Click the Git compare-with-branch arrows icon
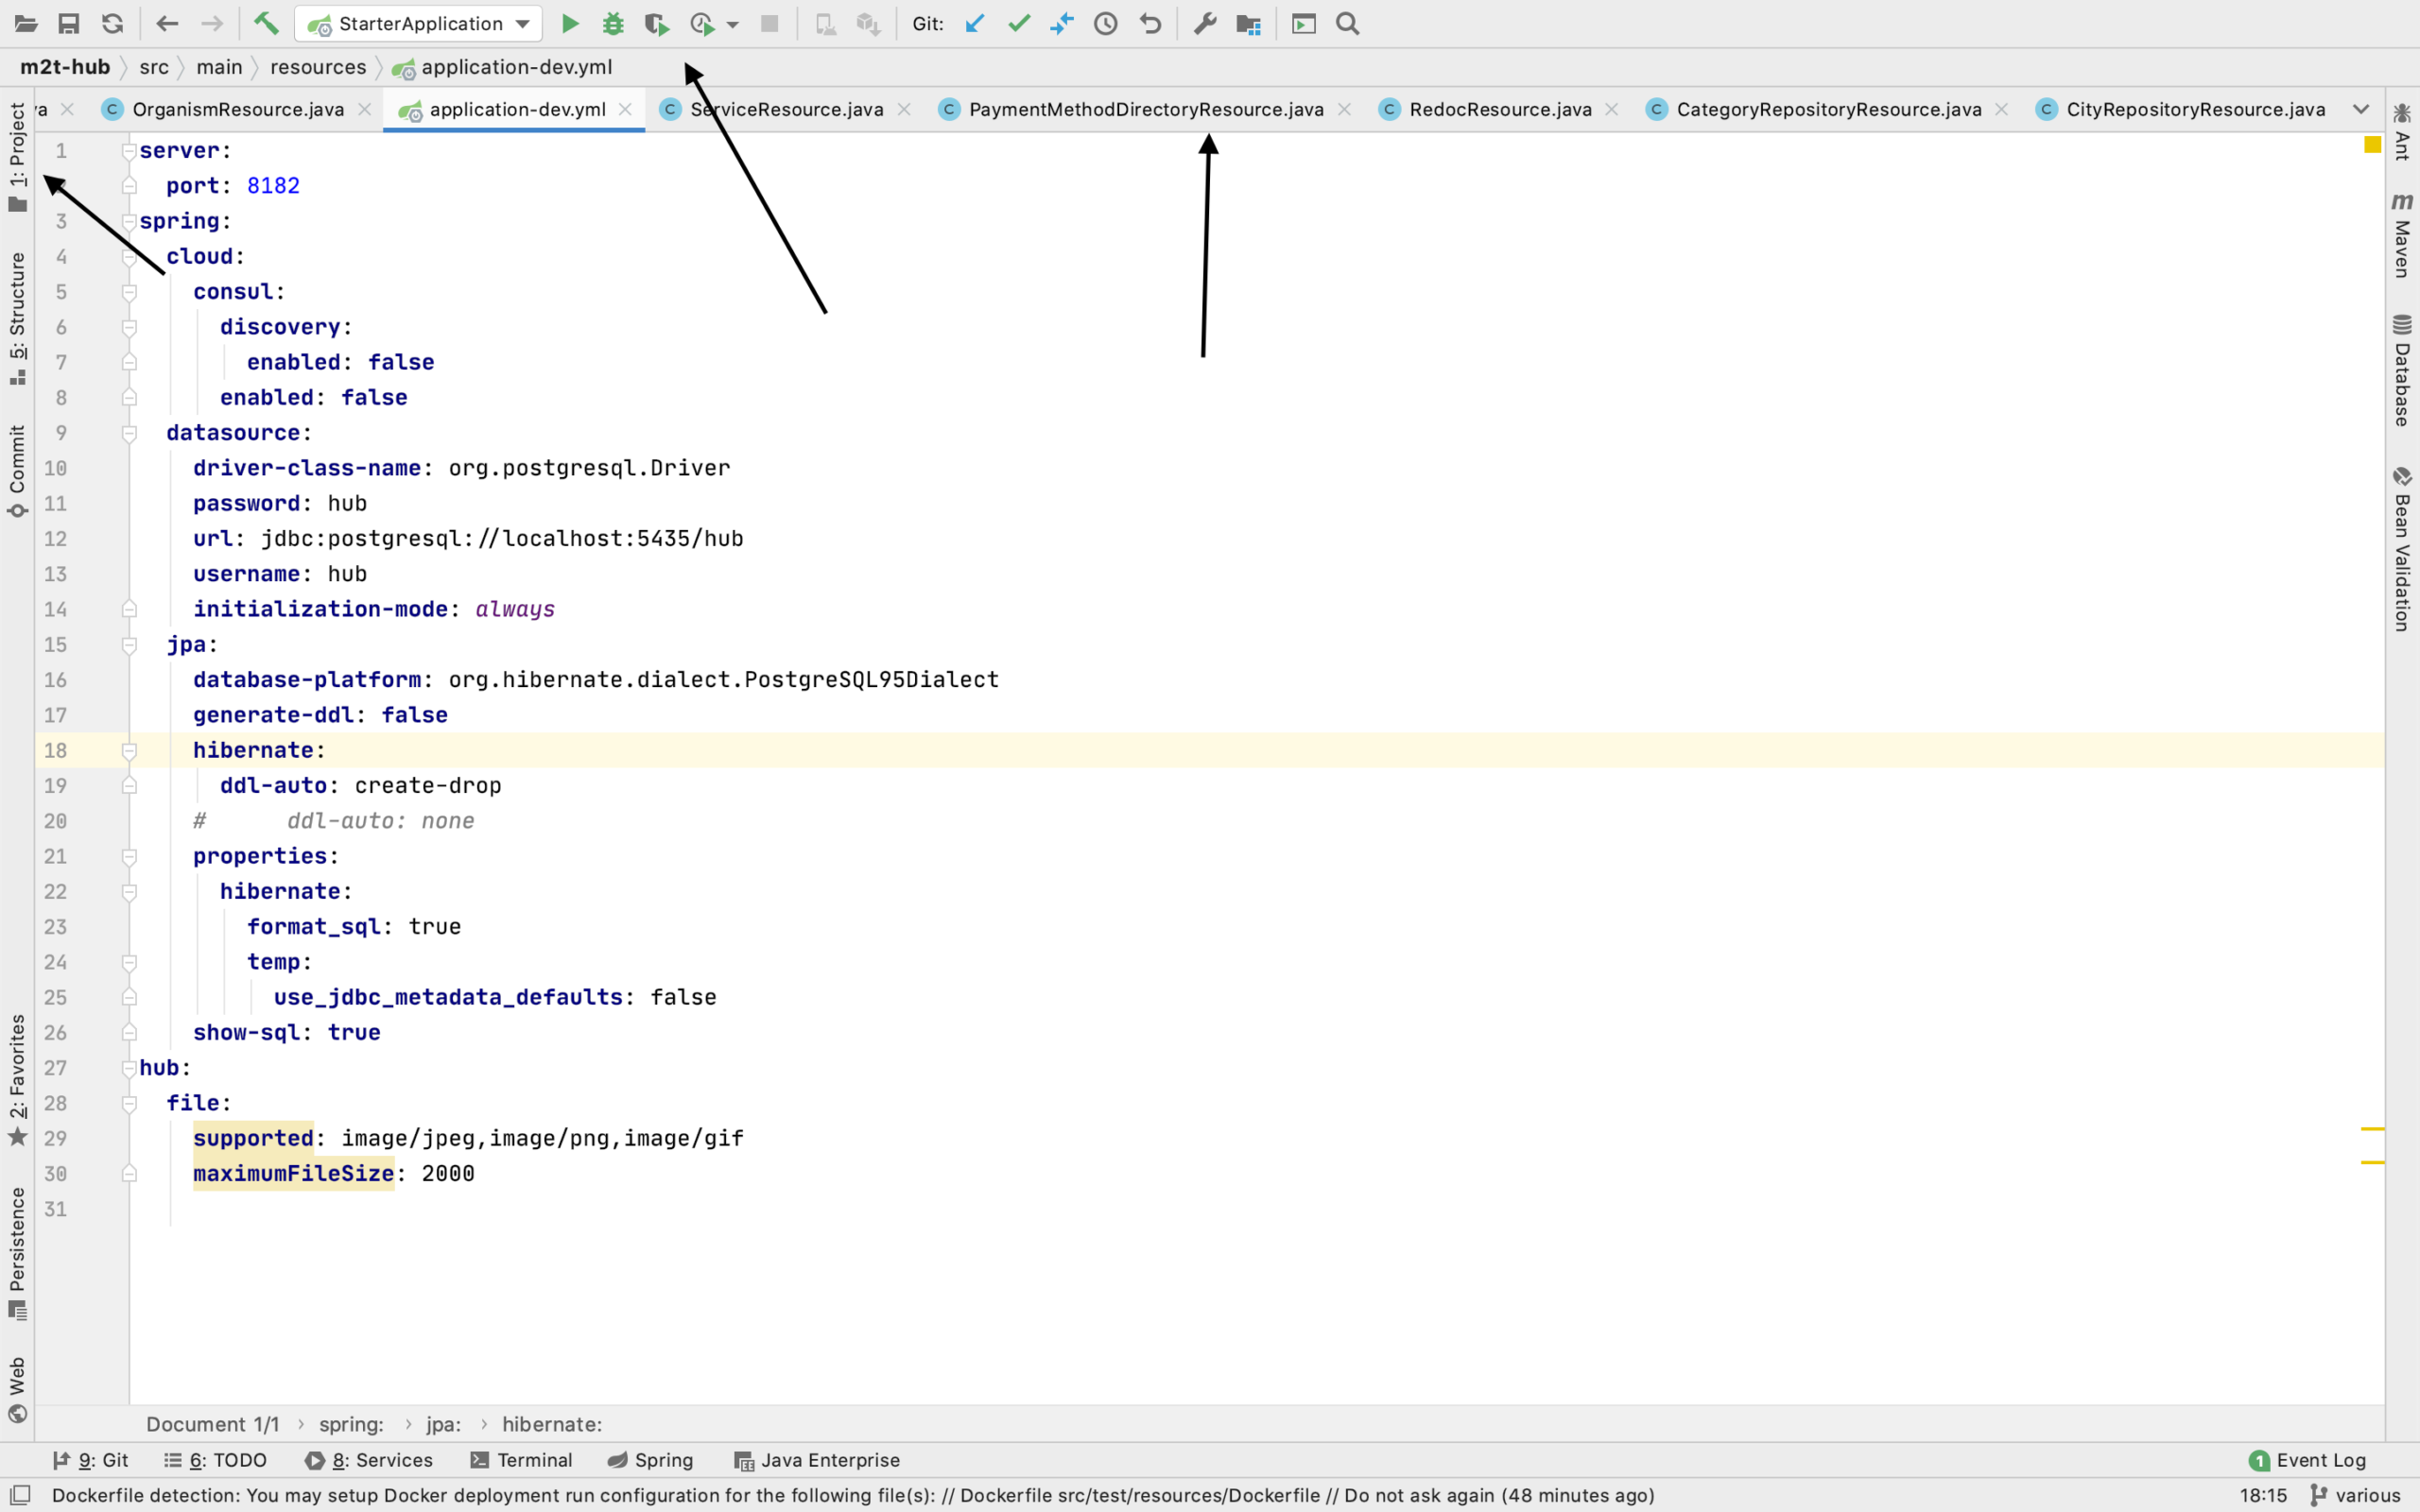This screenshot has height=1512, width=2420. click(x=1062, y=24)
